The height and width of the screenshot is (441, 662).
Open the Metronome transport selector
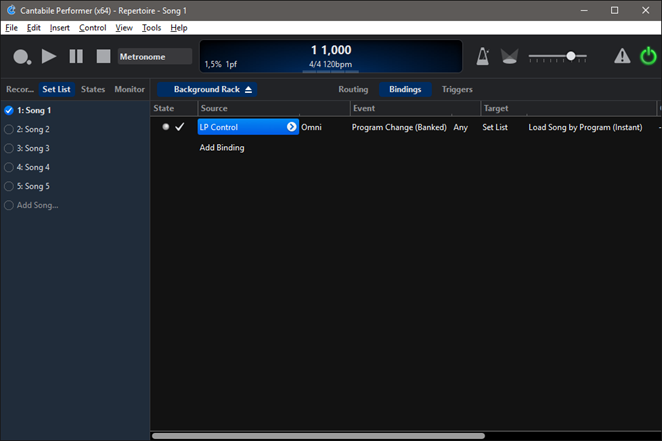[155, 57]
